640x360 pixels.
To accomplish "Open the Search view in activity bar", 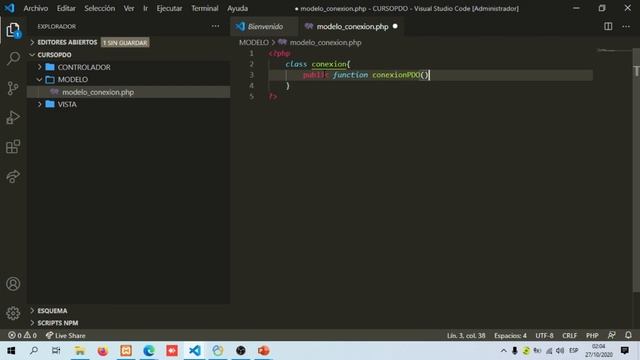I will [13, 58].
